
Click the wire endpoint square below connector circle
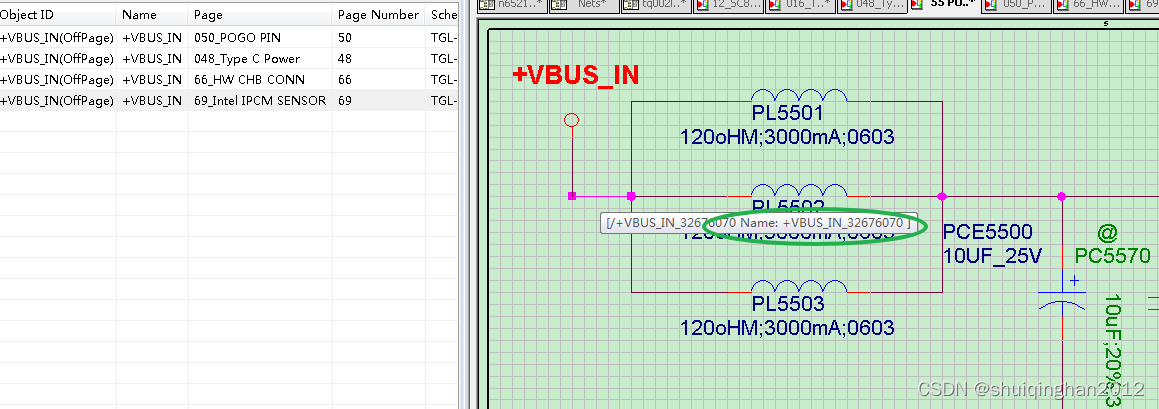[x=571, y=196]
